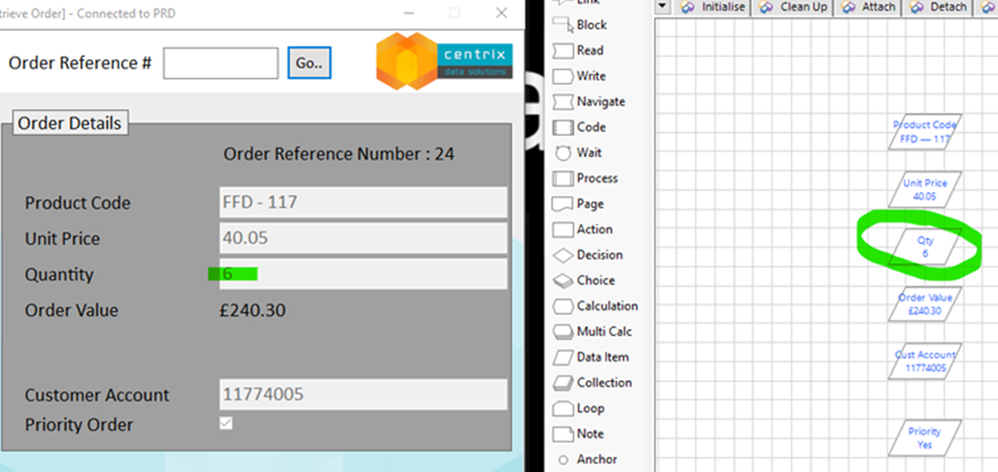Screen dimensions: 998x472
Task: Select the Calculation stage tool
Action: [x=595, y=306]
